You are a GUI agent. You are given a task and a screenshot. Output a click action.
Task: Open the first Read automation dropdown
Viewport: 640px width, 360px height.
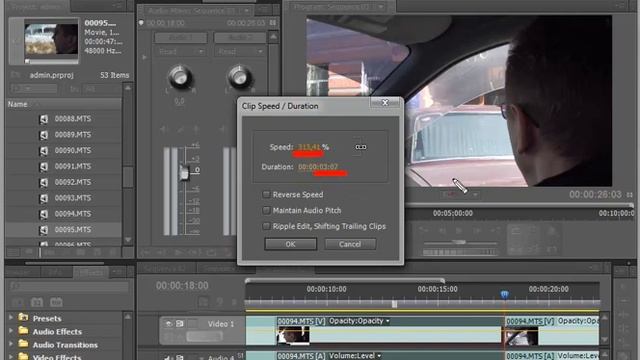click(x=180, y=52)
